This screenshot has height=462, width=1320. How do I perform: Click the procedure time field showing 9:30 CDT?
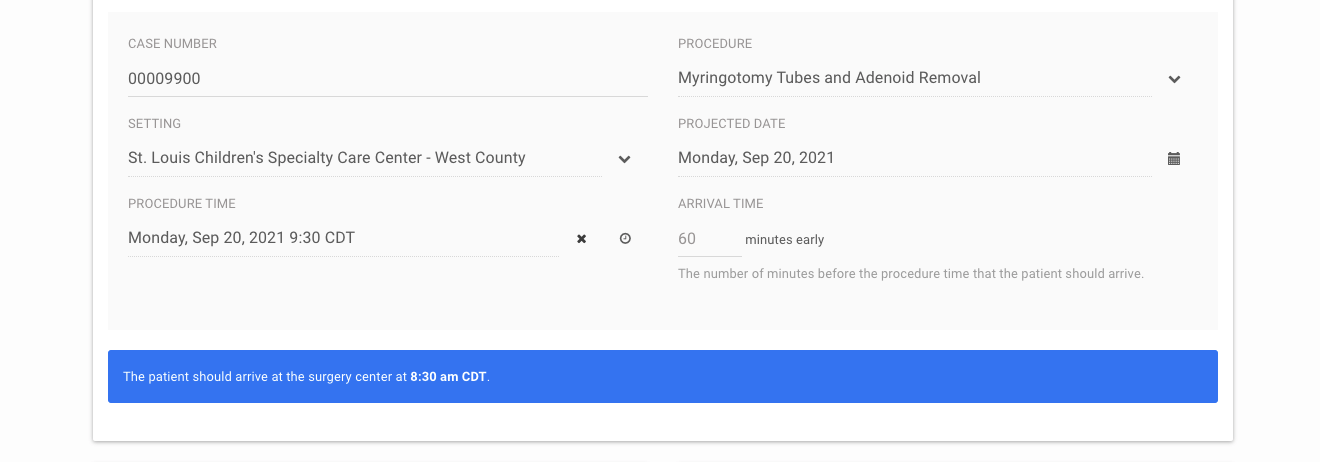click(x=343, y=238)
